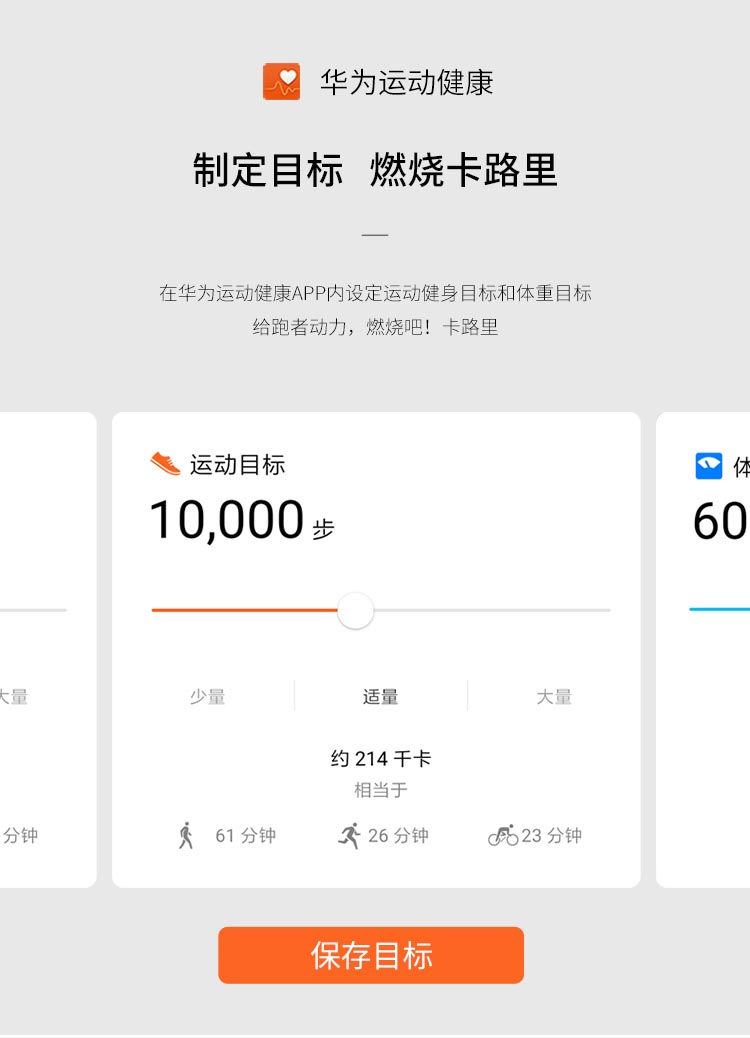This screenshot has height=1038, width=750.
Task: Click the orange sneaker icon beside 运动目标
Action: (x=165, y=464)
